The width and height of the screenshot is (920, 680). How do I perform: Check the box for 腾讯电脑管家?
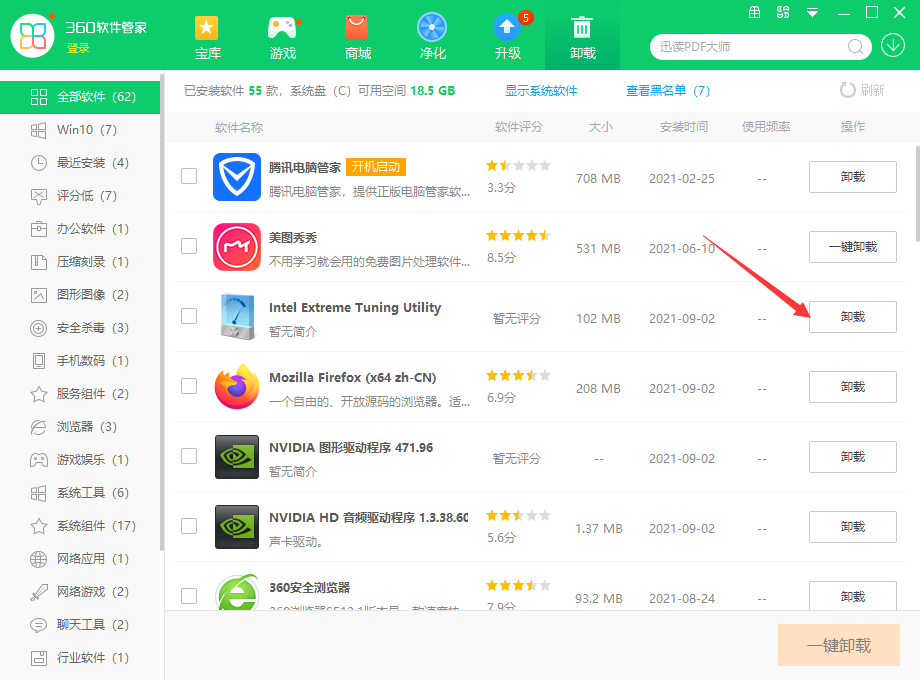tap(189, 177)
